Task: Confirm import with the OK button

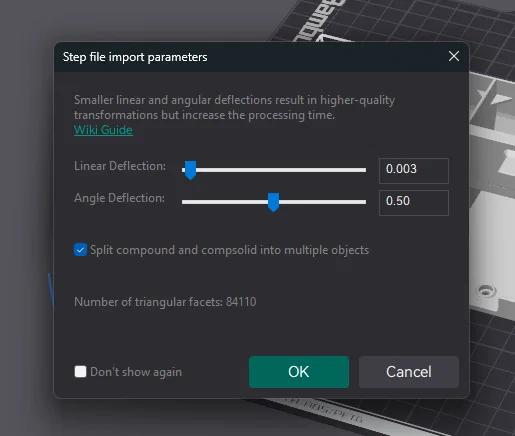Action: (299, 372)
